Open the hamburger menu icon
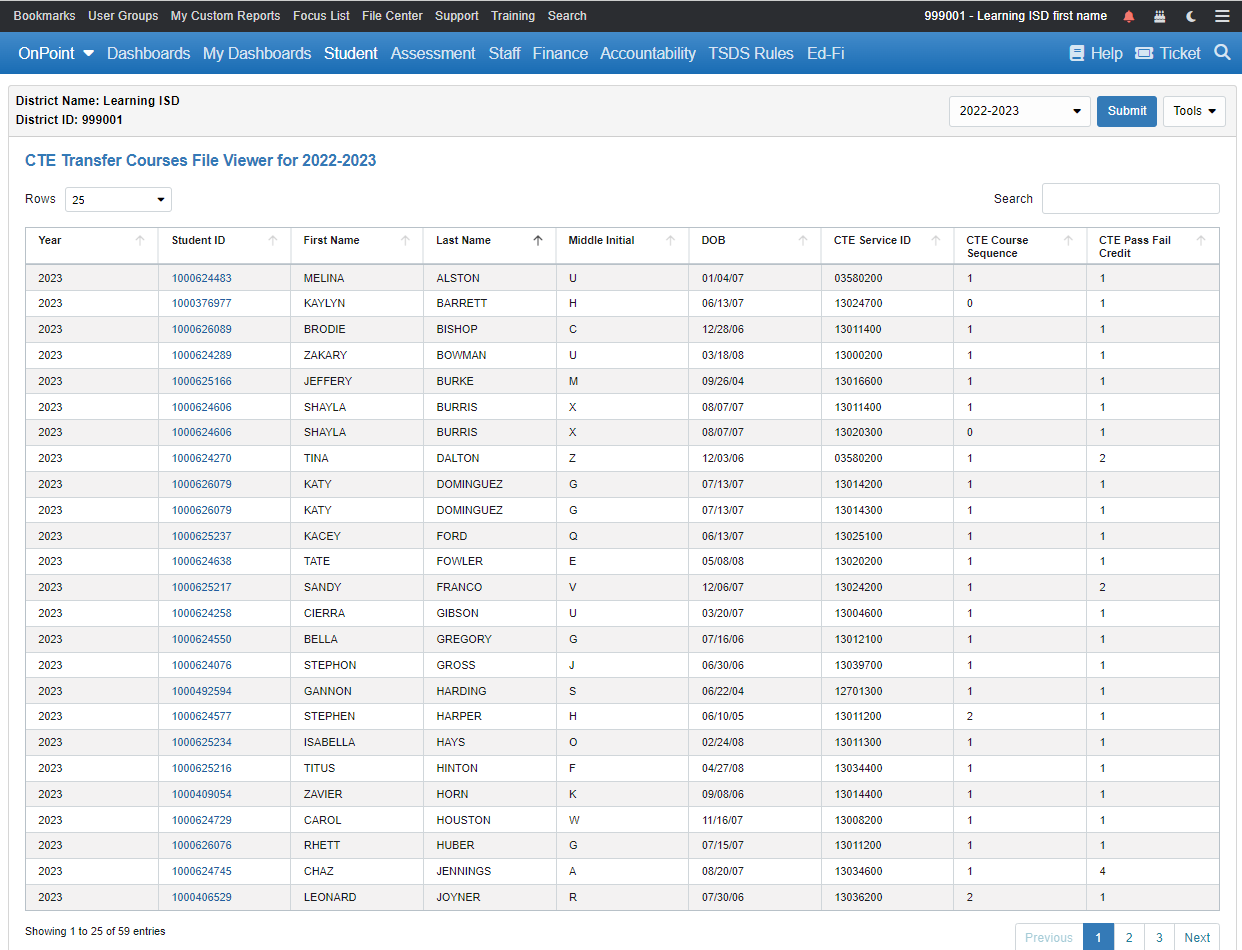This screenshot has width=1242, height=950. coord(1222,16)
